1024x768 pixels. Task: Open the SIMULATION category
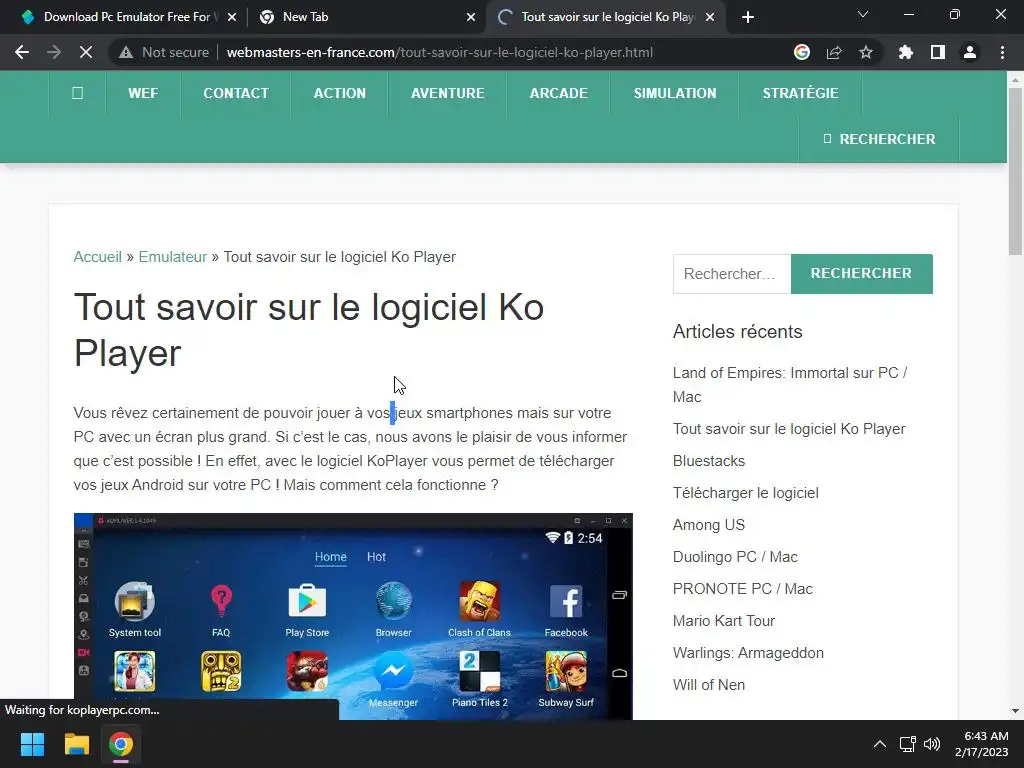tap(675, 93)
